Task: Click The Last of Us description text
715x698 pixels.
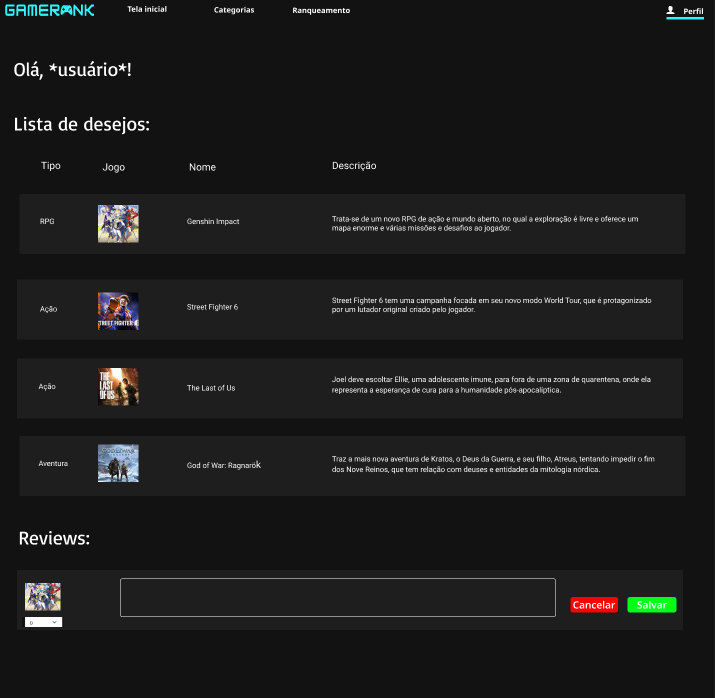Action: (491, 384)
